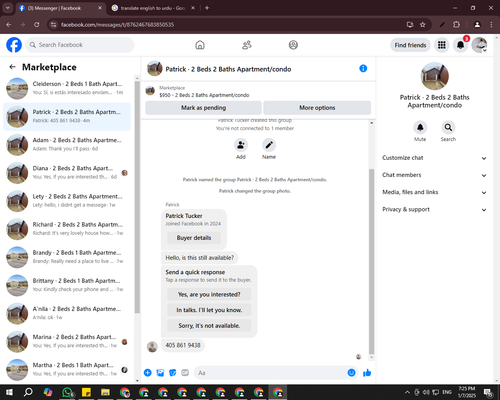Open Richard 2 Beds 2 Baths conversation
This screenshot has height=400, width=500.
pyautogui.click(x=67, y=229)
